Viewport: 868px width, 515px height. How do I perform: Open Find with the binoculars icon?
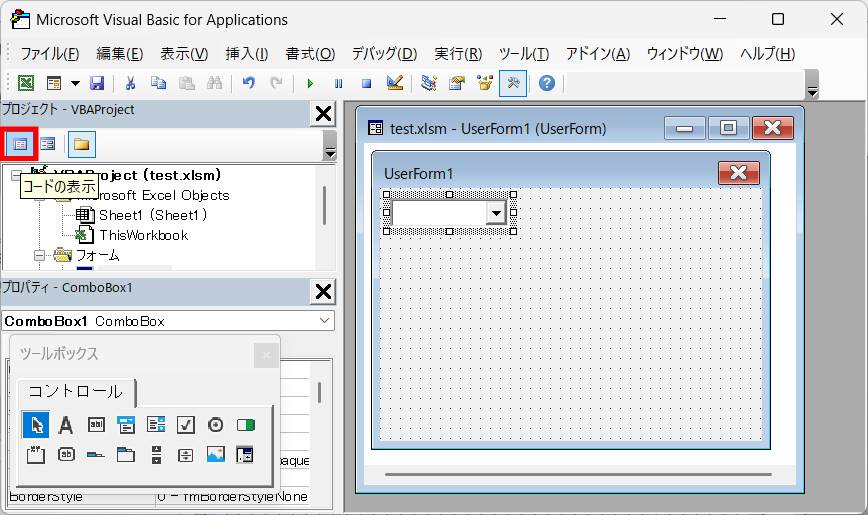pos(214,84)
